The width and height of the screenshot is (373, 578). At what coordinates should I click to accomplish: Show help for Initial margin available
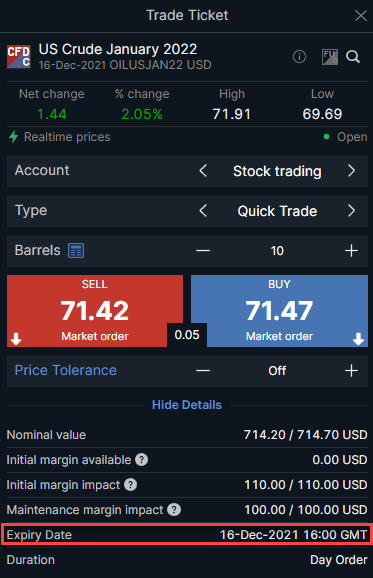point(142,460)
